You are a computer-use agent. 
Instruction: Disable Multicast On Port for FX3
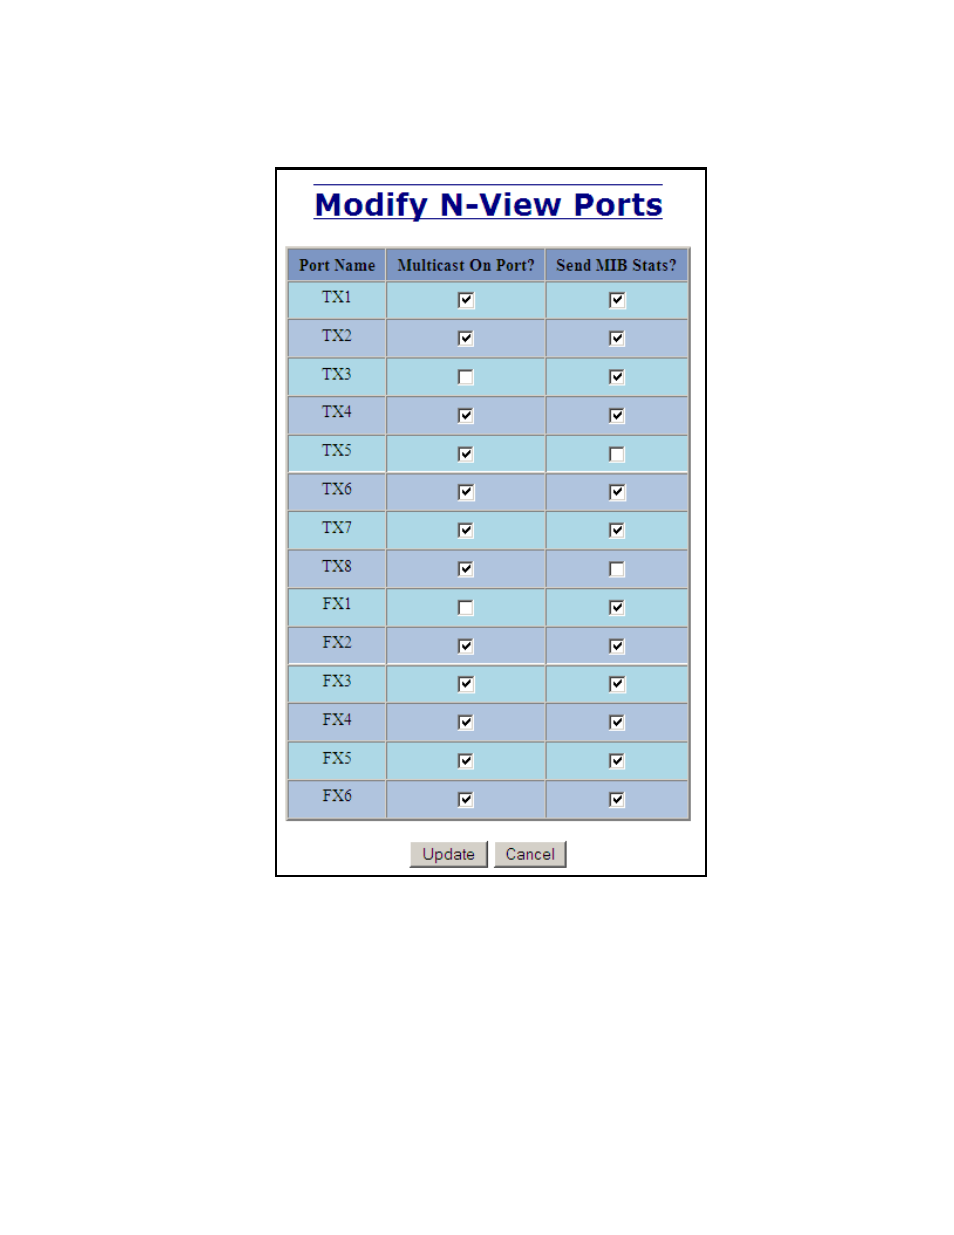pos(465,684)
